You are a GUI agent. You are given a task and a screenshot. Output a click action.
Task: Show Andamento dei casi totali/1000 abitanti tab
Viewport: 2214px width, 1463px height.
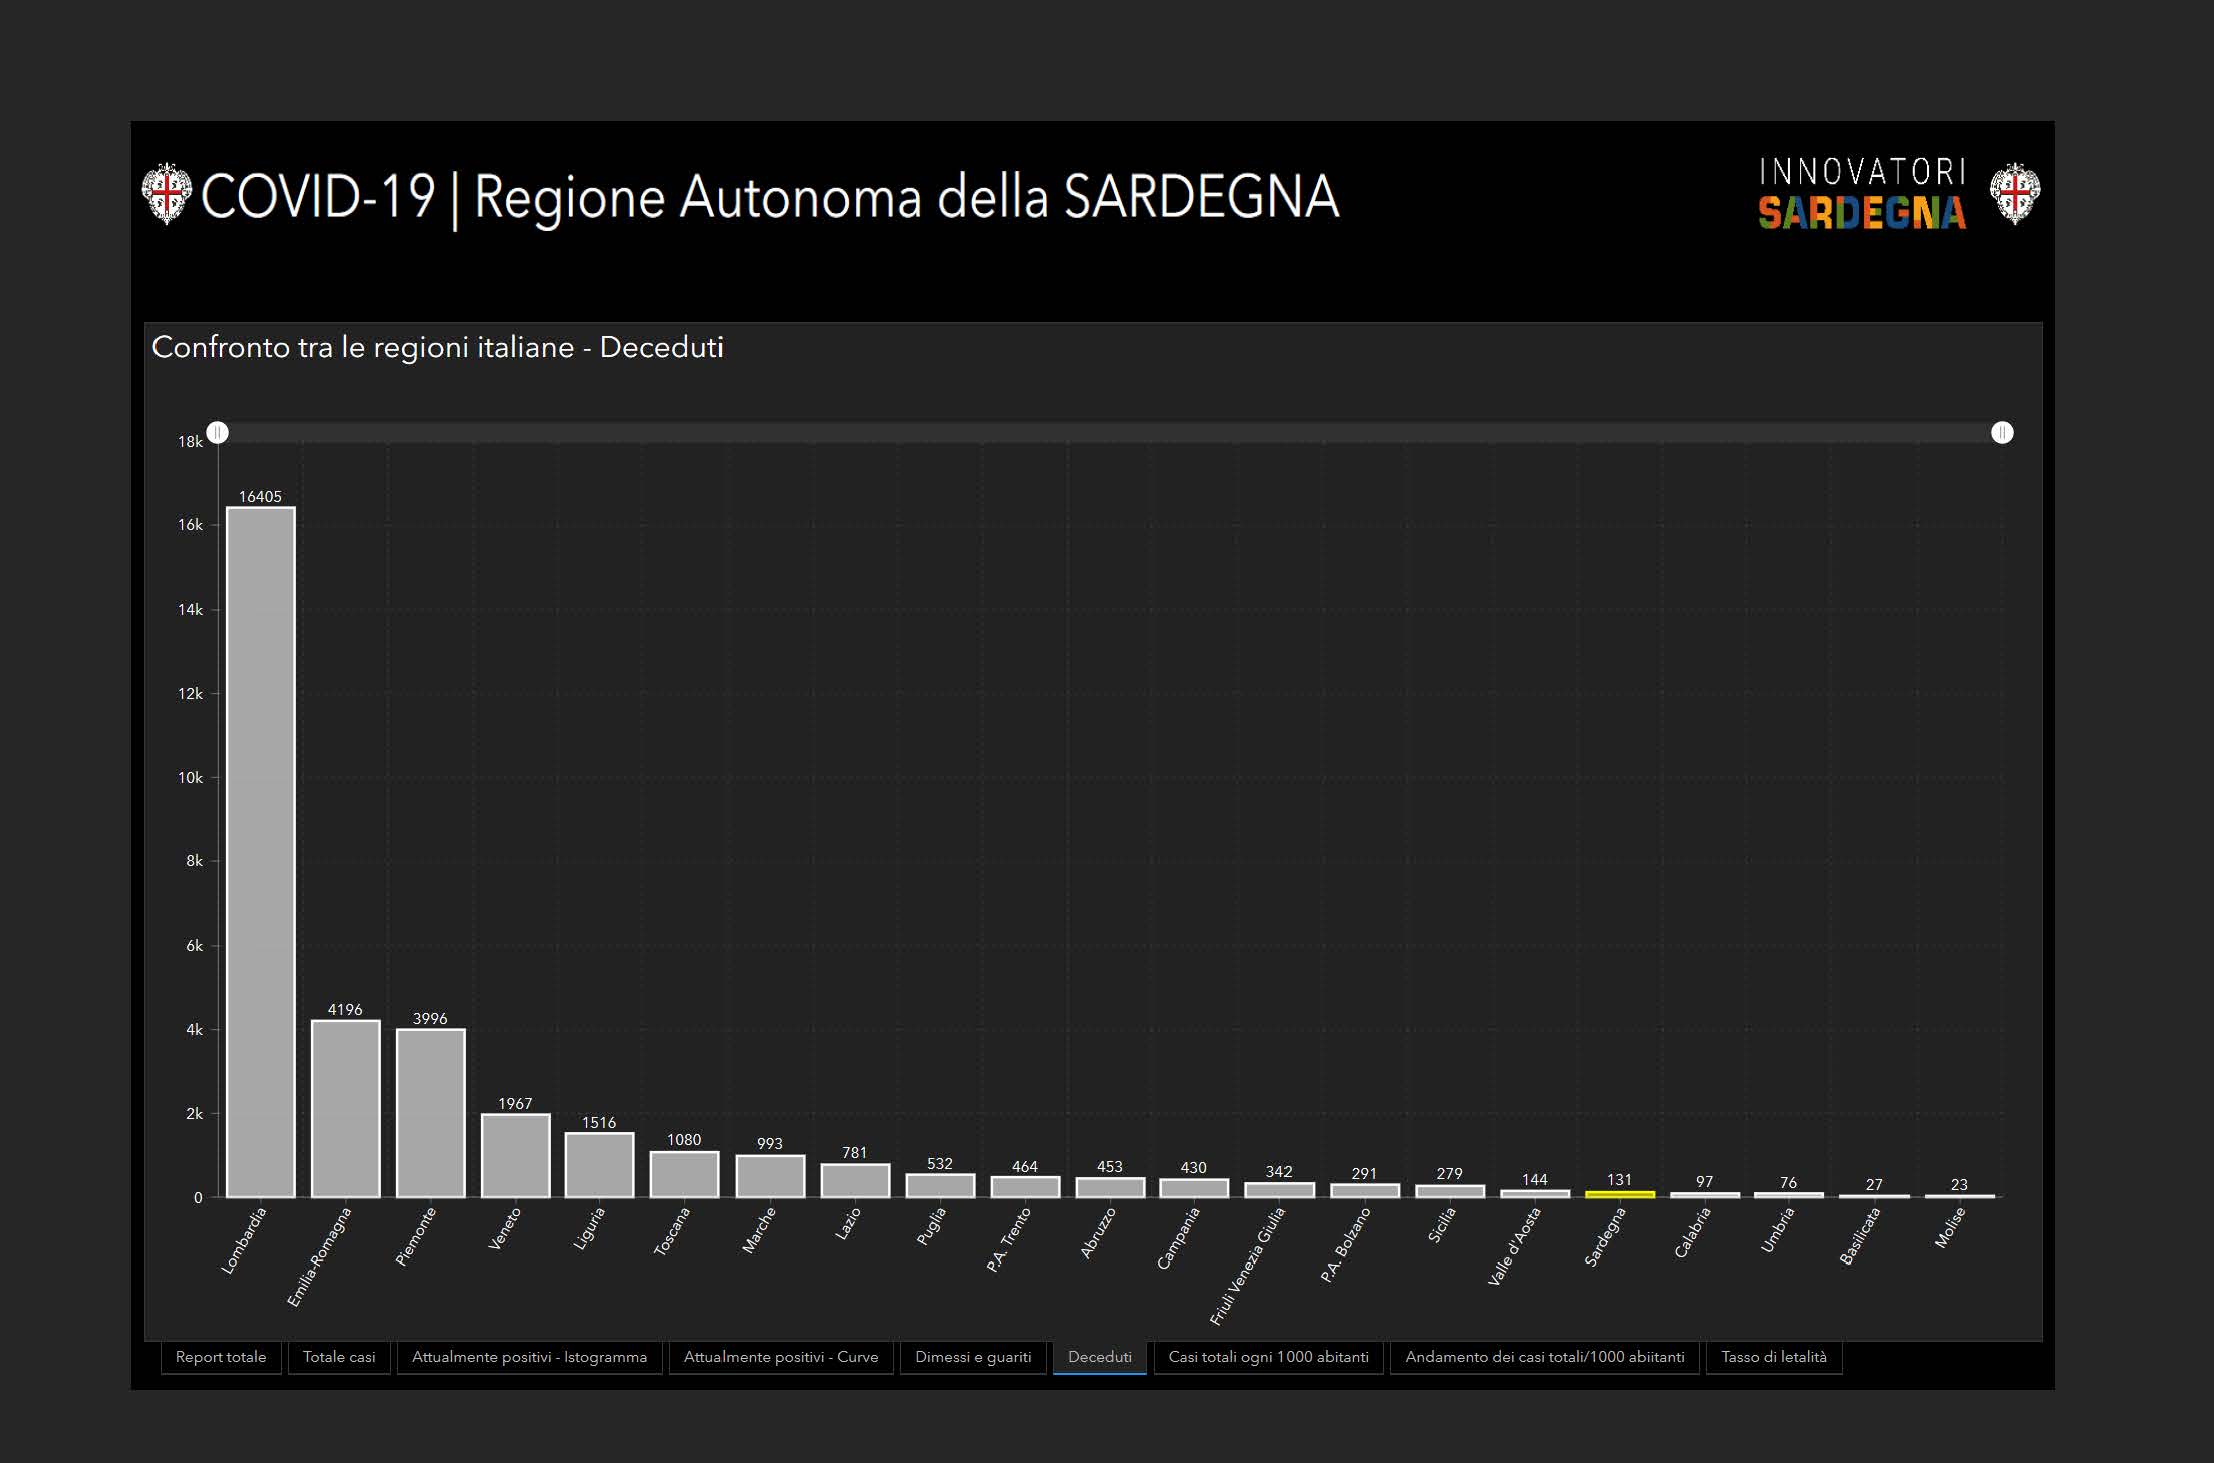1544,1357
